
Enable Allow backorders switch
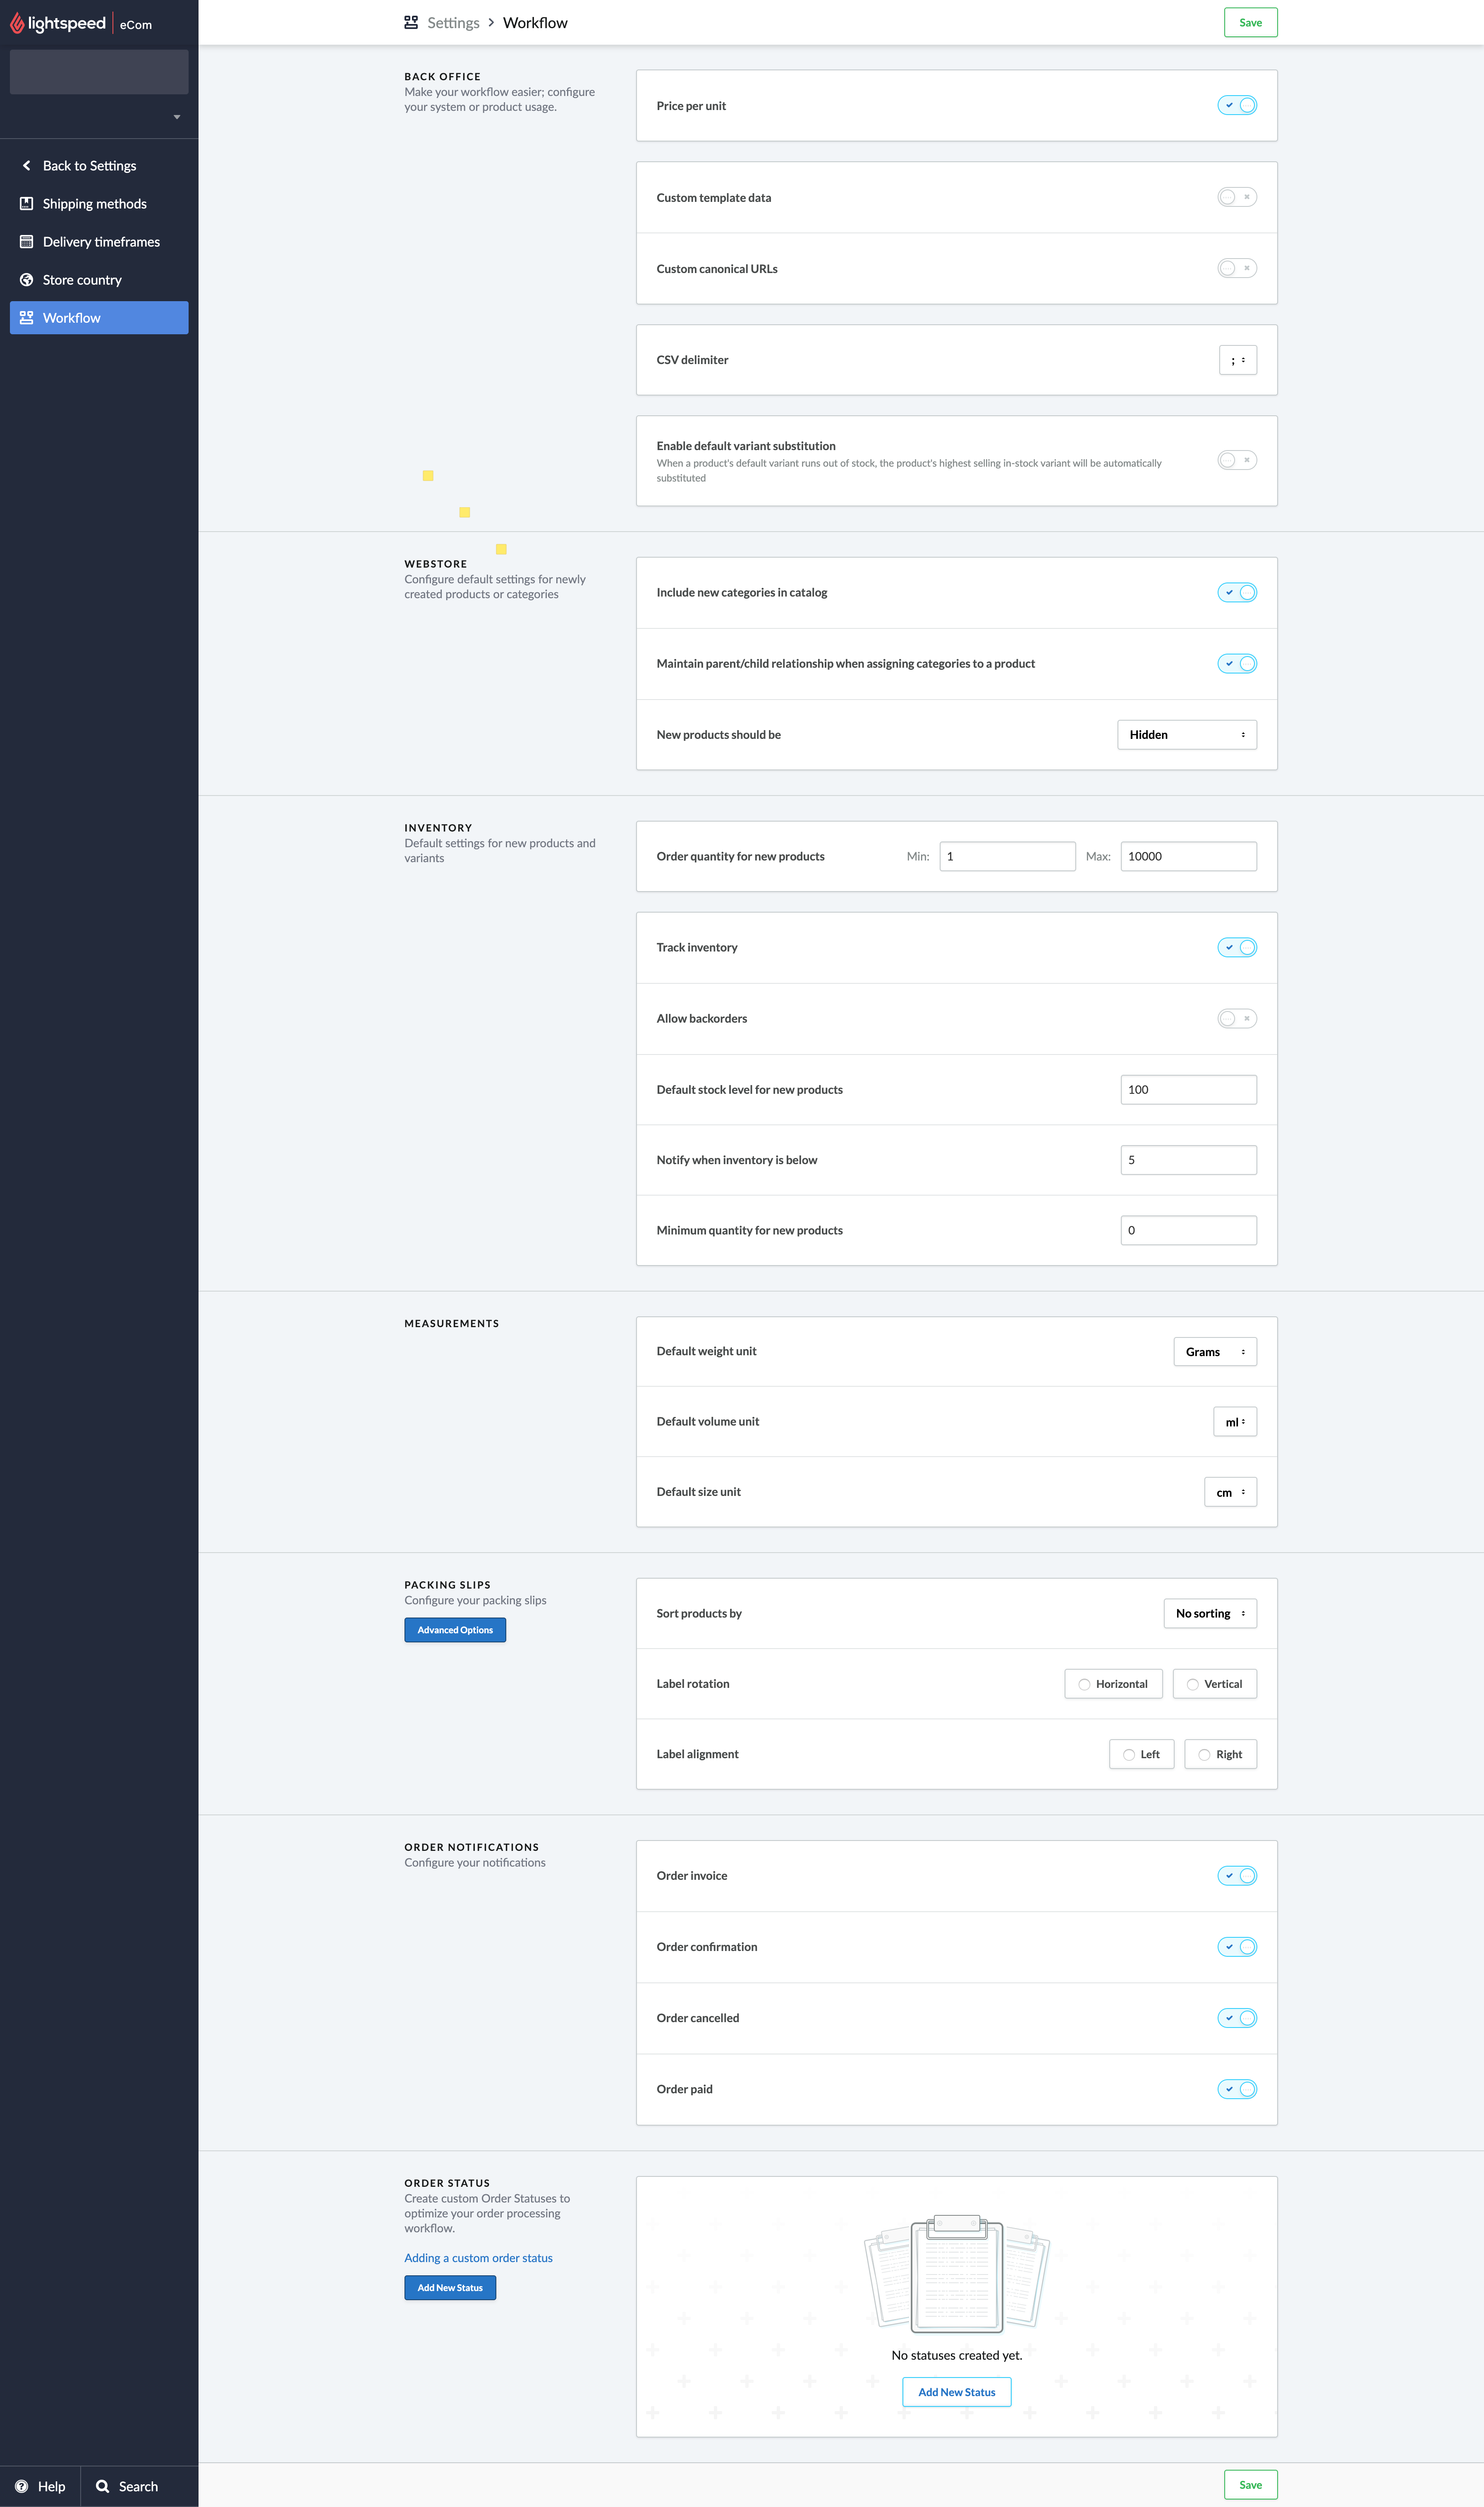click(1237, 1018)
